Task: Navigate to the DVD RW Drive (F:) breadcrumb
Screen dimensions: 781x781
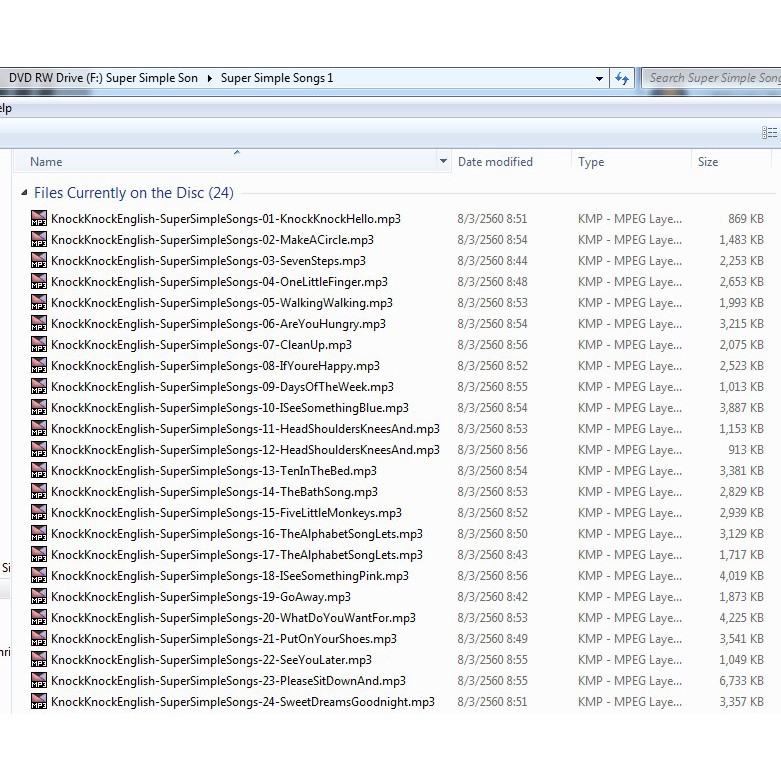Action: tap(103, 78)
